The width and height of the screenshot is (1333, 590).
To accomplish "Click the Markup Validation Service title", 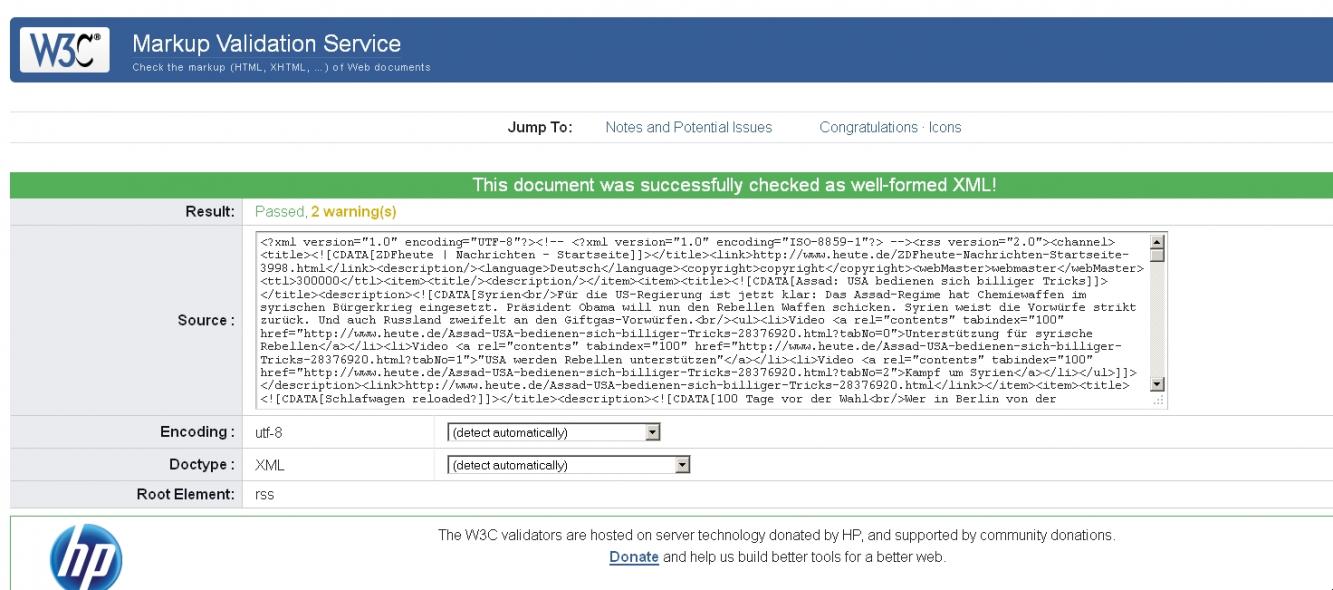I will click(x=266, y=45).
